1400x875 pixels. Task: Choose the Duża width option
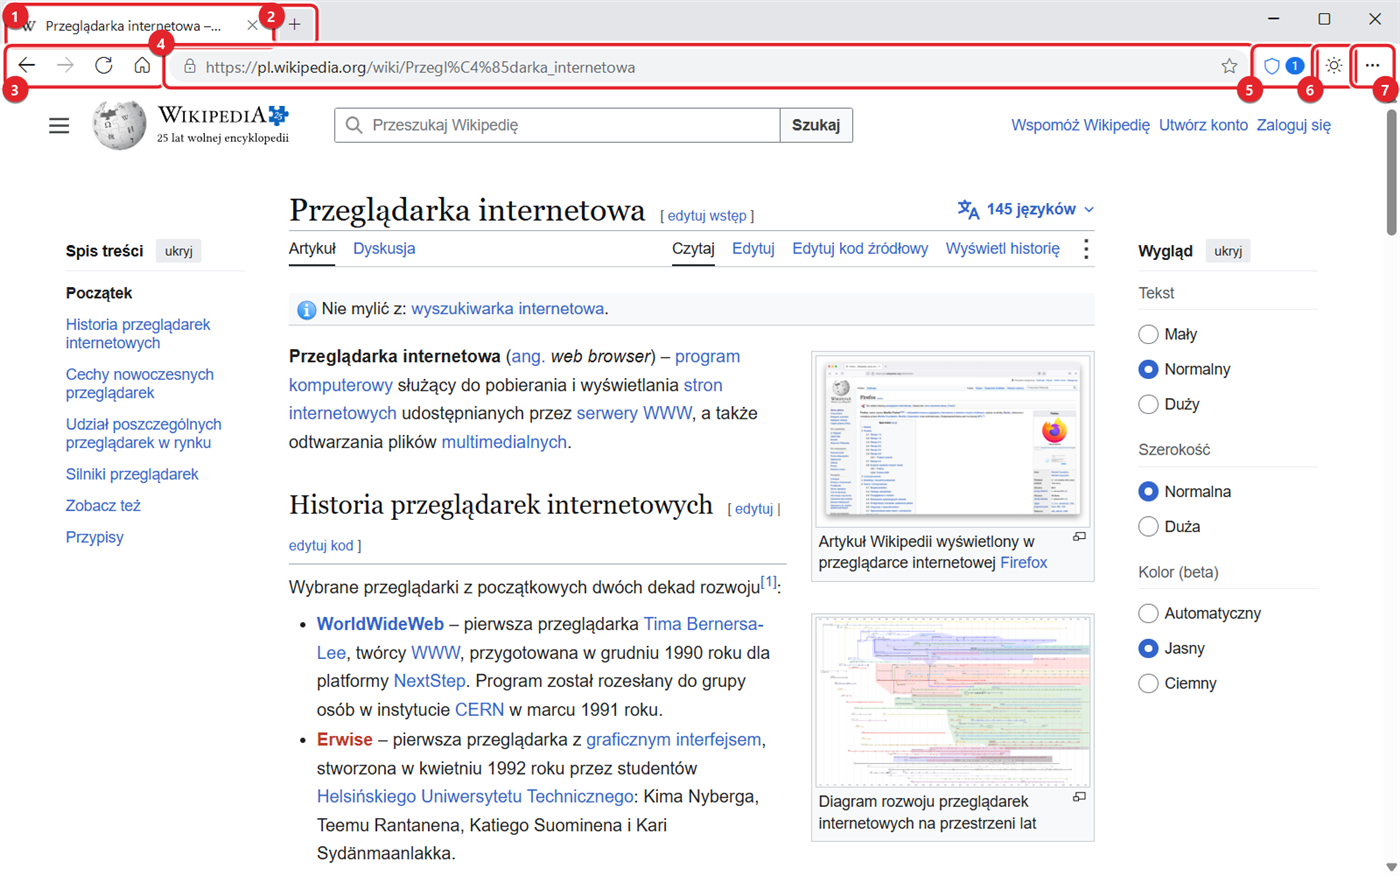(x=1148, y=526)
